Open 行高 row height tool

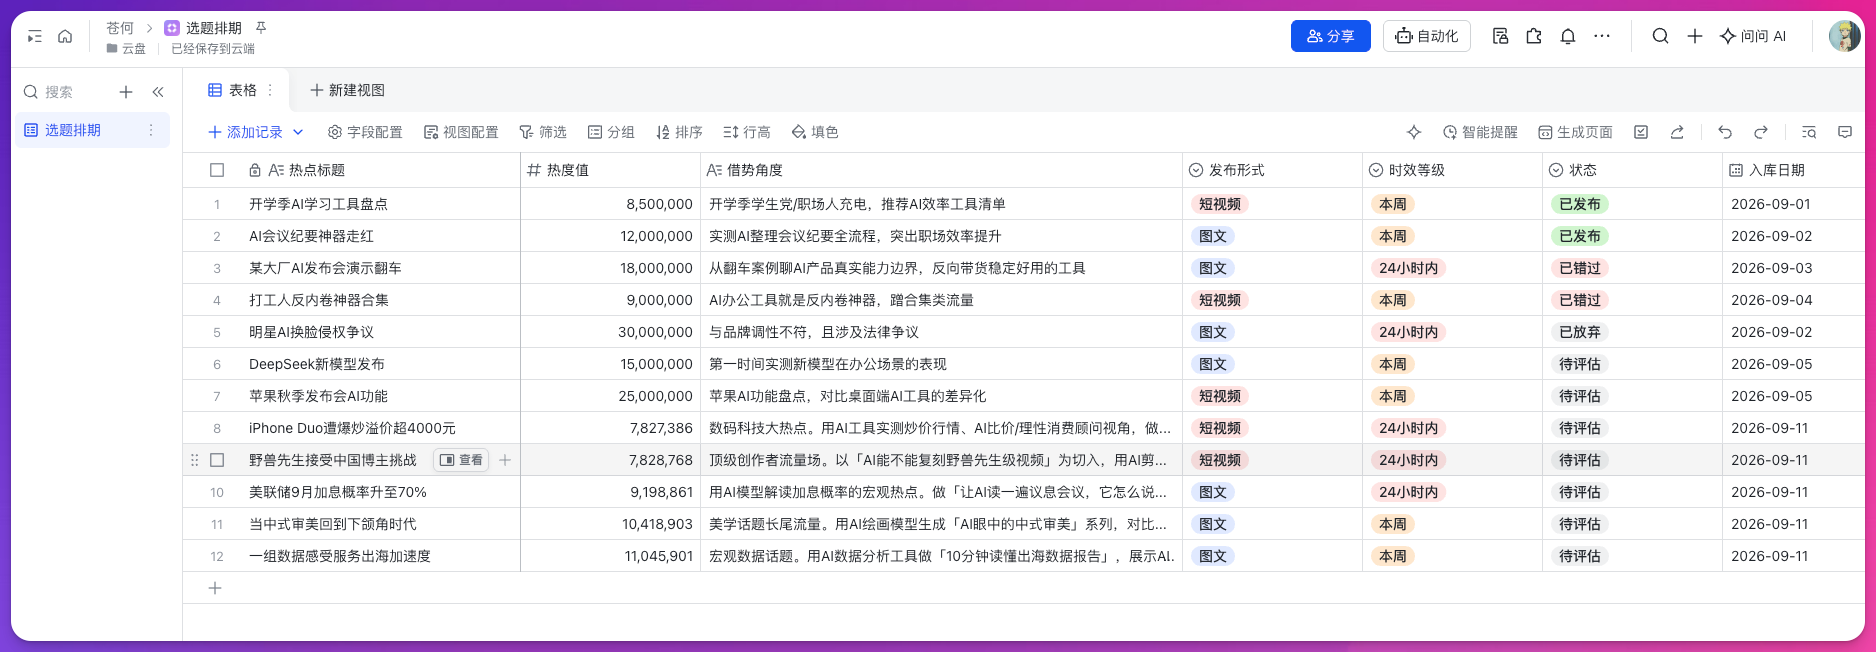(747, 132)
